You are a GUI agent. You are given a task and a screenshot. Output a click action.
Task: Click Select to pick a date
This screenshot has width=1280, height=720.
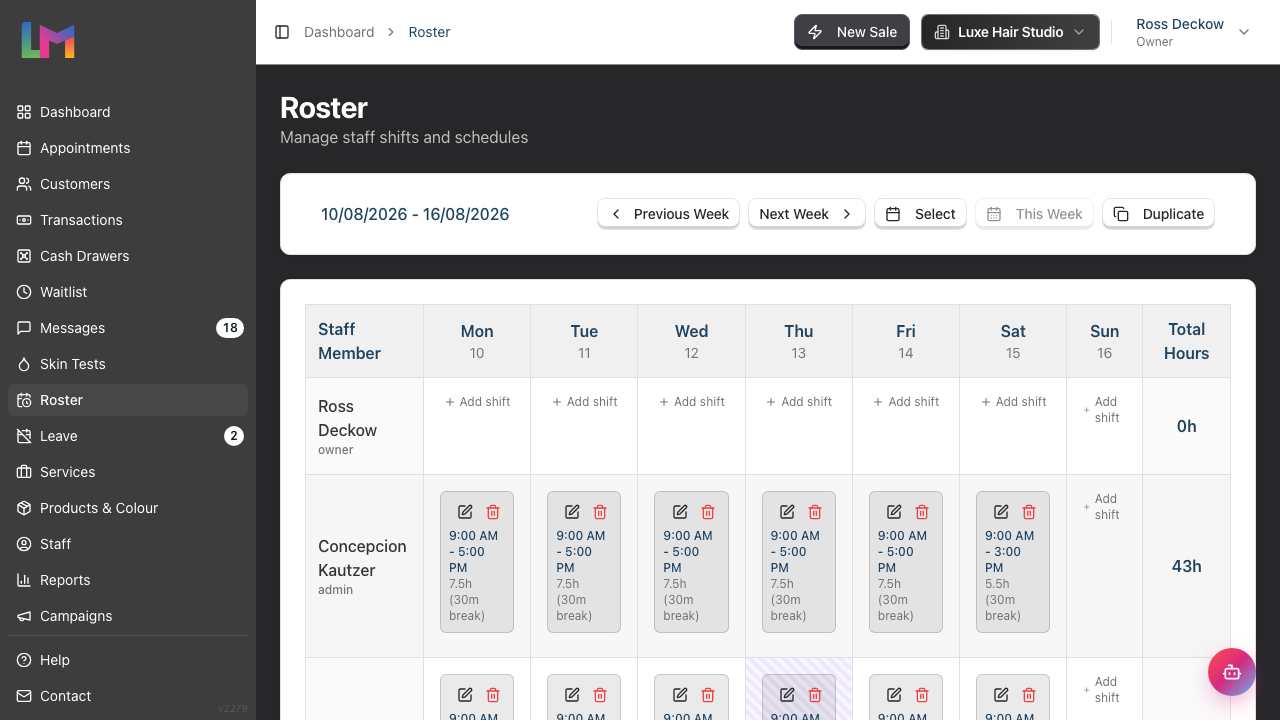920,214
